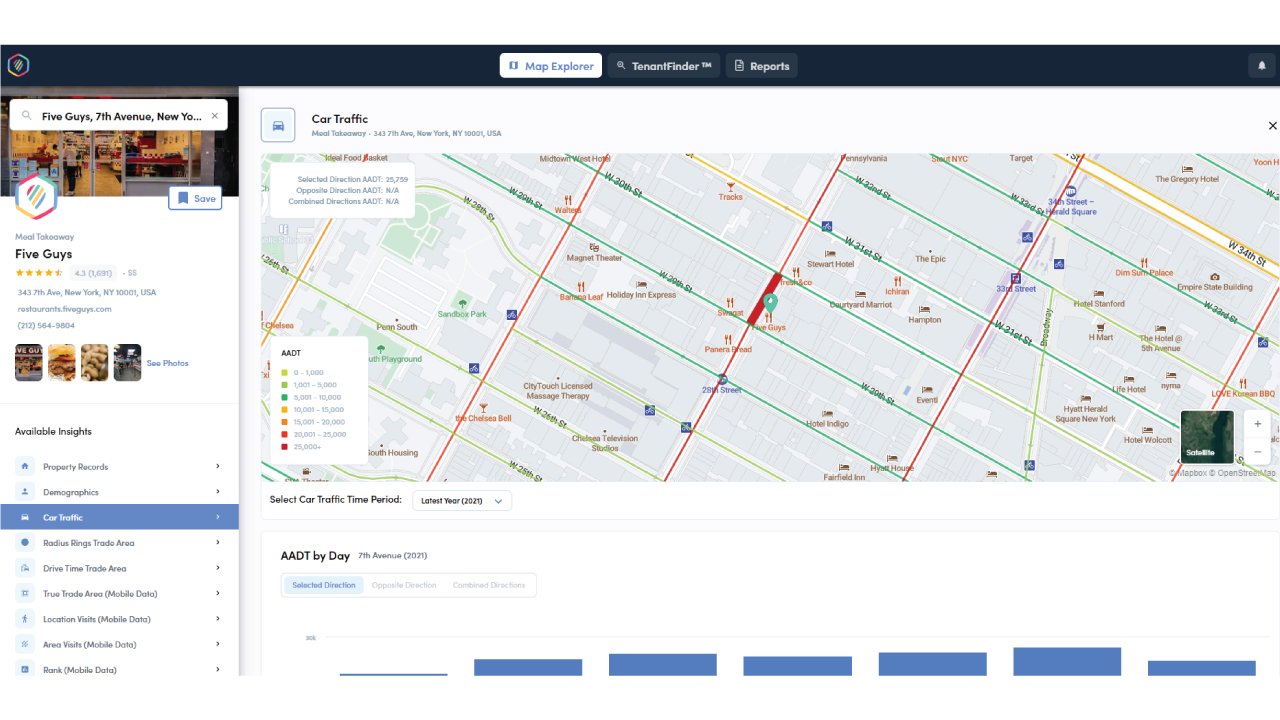Image resolution: width=1280 pixels, height=720 pixels.
Task: Open the peanuts photo thumbnail
Action: [x=95, y=363]
